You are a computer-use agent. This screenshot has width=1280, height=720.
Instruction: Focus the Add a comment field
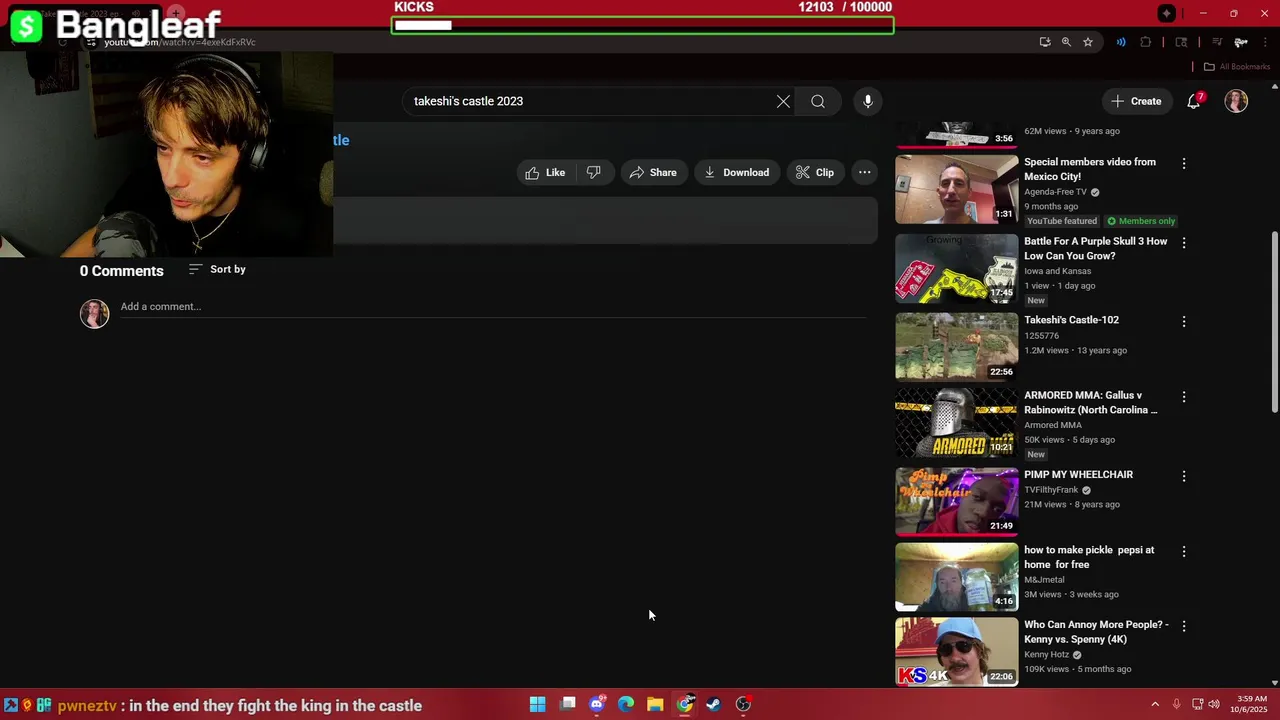493,307
